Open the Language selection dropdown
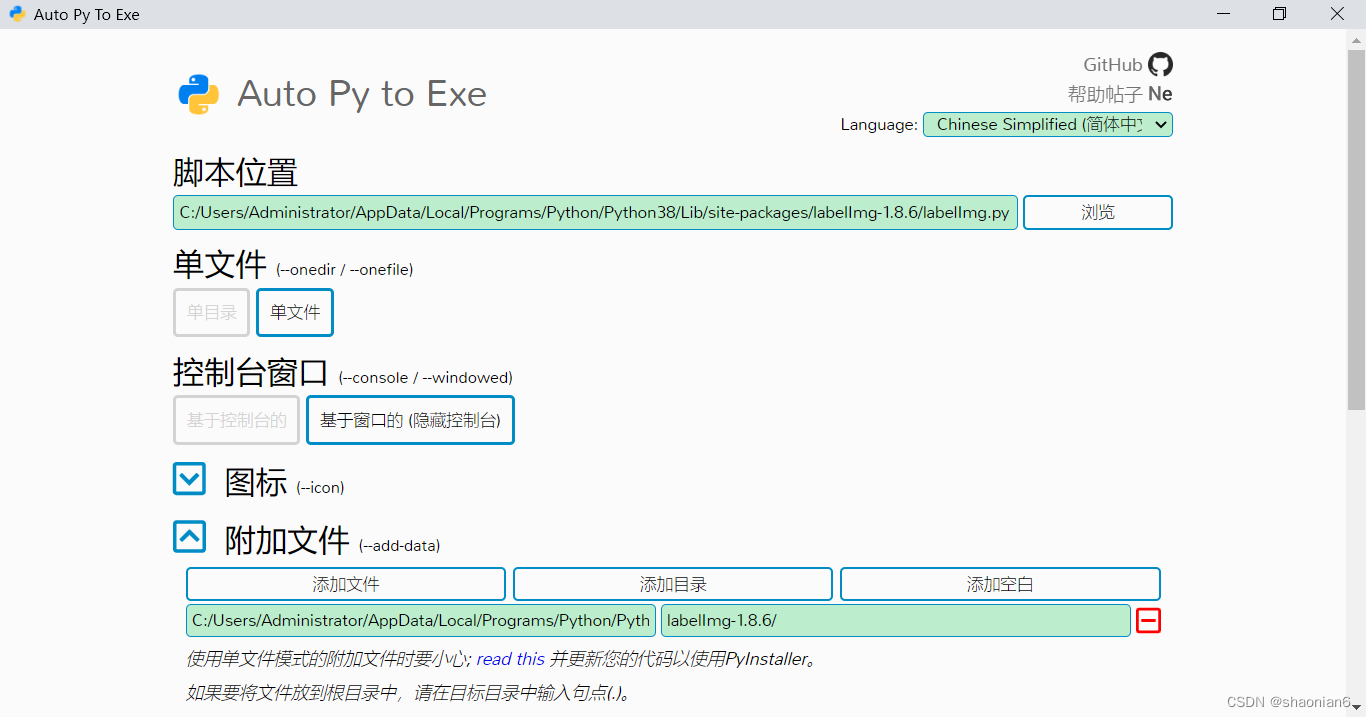This screenshot has height=717, width=1366. 1046,124
